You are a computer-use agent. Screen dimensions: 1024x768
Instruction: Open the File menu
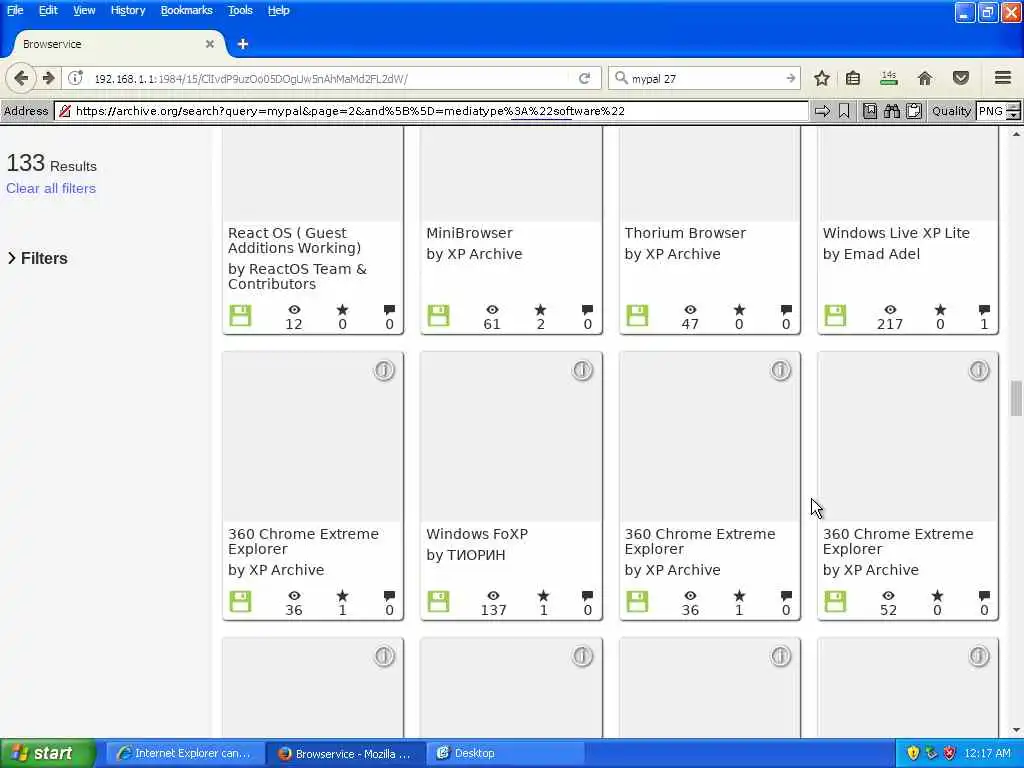click(15, 10)
